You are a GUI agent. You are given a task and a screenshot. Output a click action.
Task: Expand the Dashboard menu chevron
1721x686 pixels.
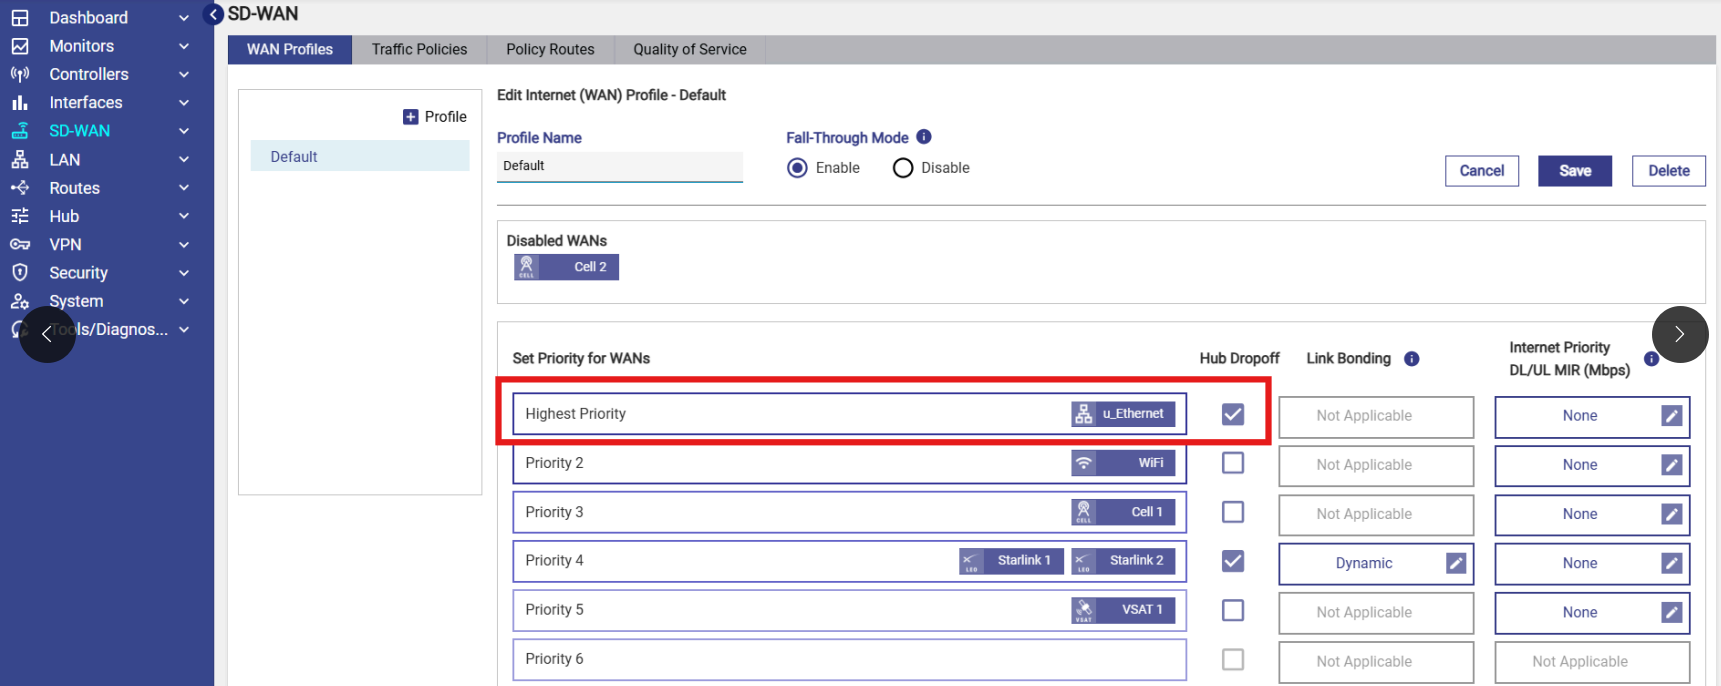click(184, 18)
